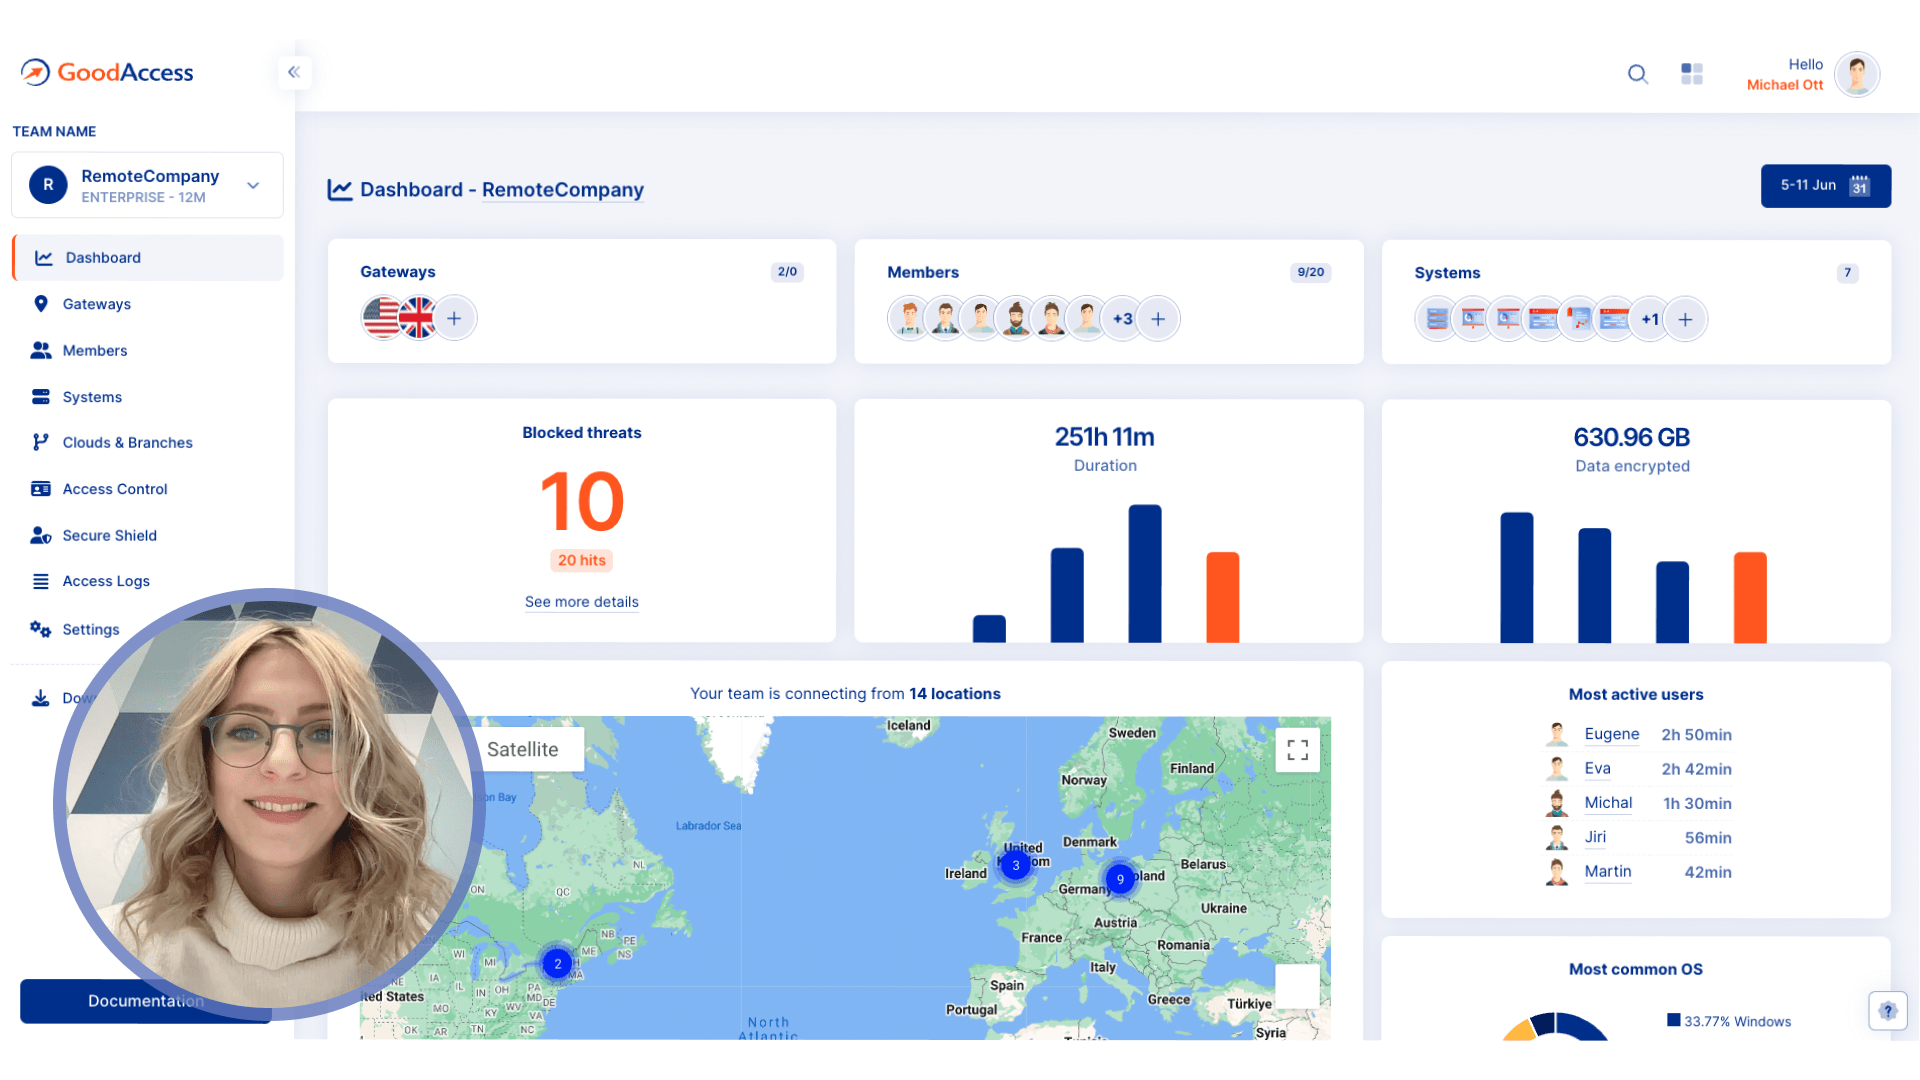Click the Documentation button
1920x1080 pixels.
[145, 1001]
